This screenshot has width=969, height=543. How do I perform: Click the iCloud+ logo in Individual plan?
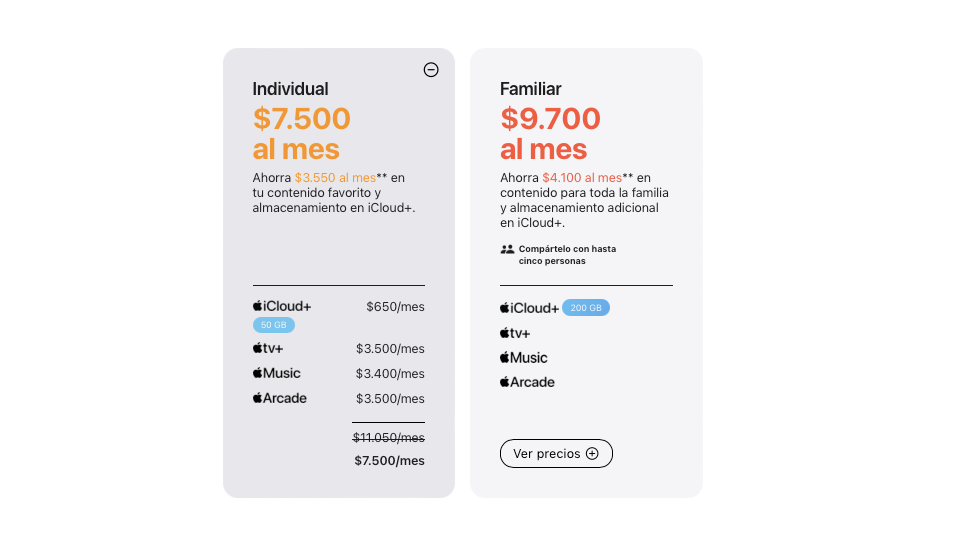pos(282,306)
